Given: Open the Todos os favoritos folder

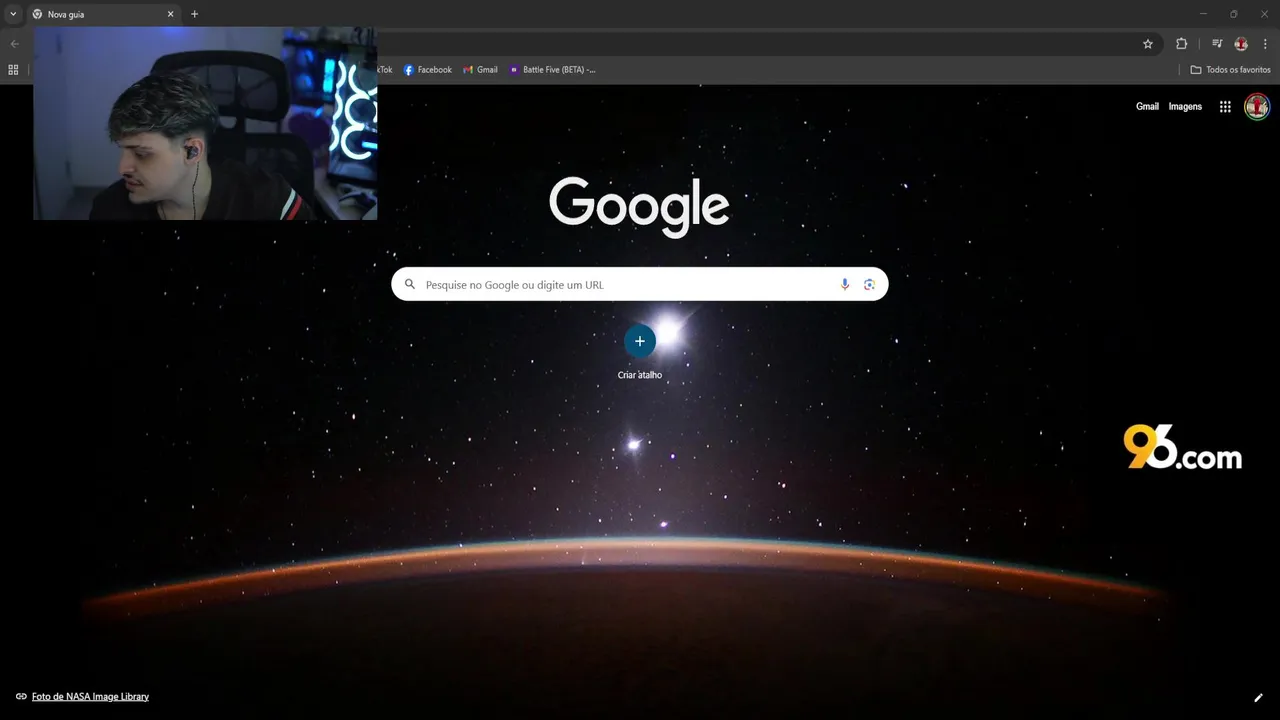Looking at the screenshot, I should pyautogui.click(x=1230, y=70).
